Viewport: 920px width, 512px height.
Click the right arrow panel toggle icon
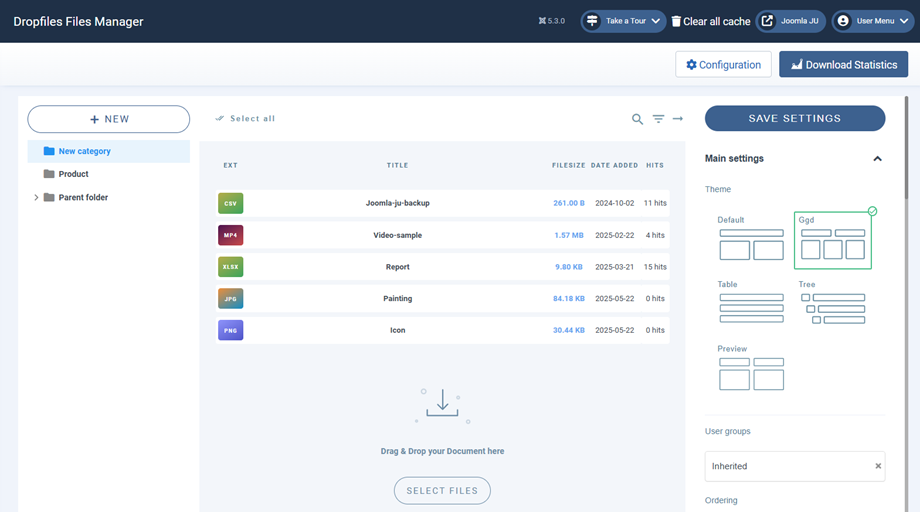pyautogui.click(x=678, y=119)
